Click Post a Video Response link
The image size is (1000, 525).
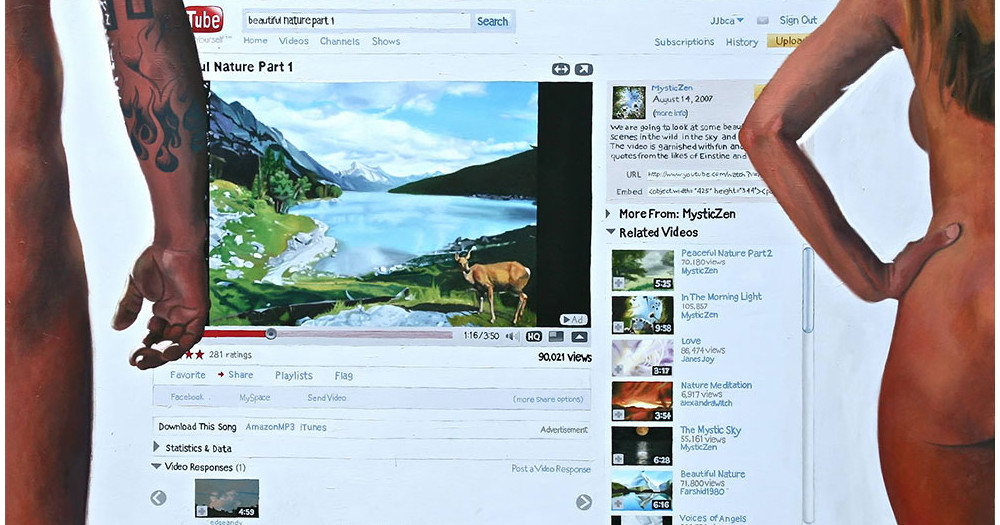[551, 469]
